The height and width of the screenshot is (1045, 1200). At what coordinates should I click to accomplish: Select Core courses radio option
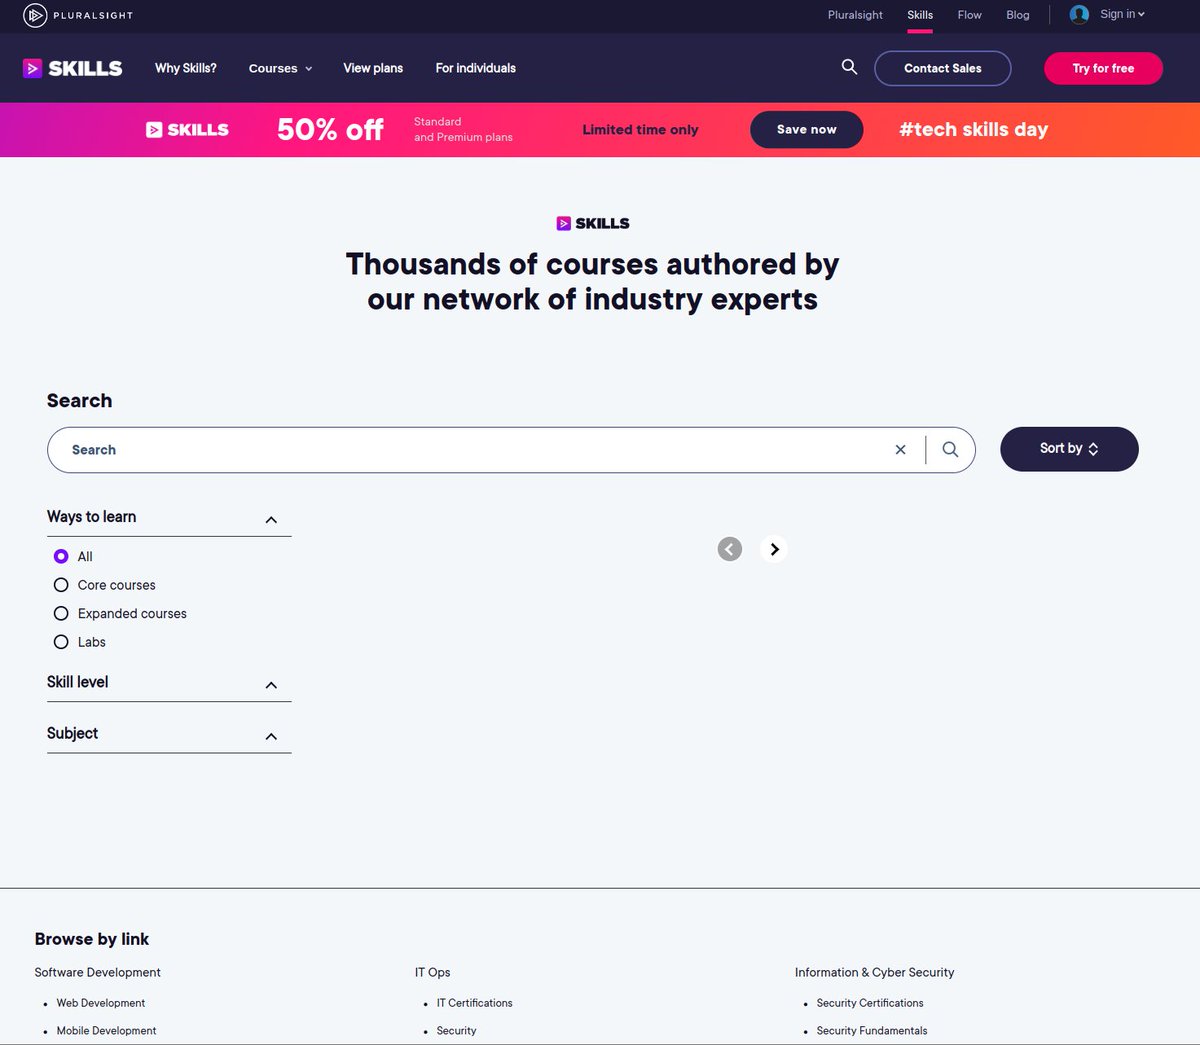[x=61, y=585]
